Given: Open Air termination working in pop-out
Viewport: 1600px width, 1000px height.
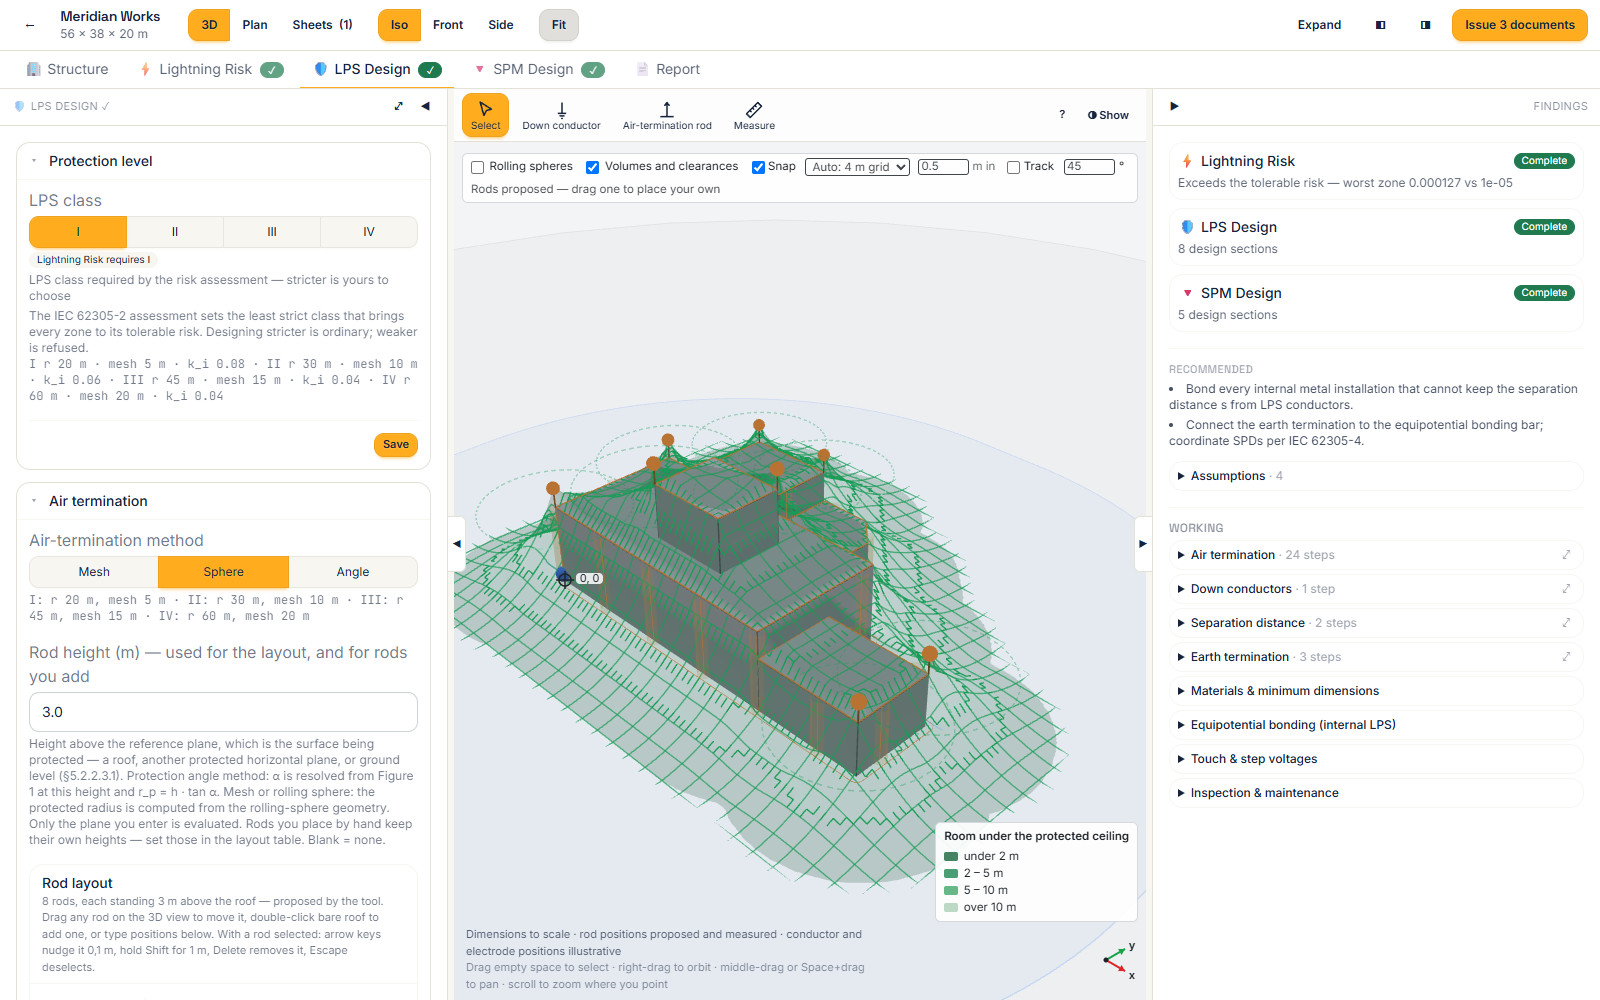Looking at the screenshot, I should 1566,555.
